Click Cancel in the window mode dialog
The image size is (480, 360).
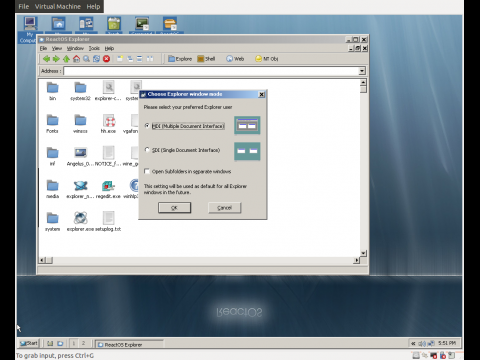[224, 208]
